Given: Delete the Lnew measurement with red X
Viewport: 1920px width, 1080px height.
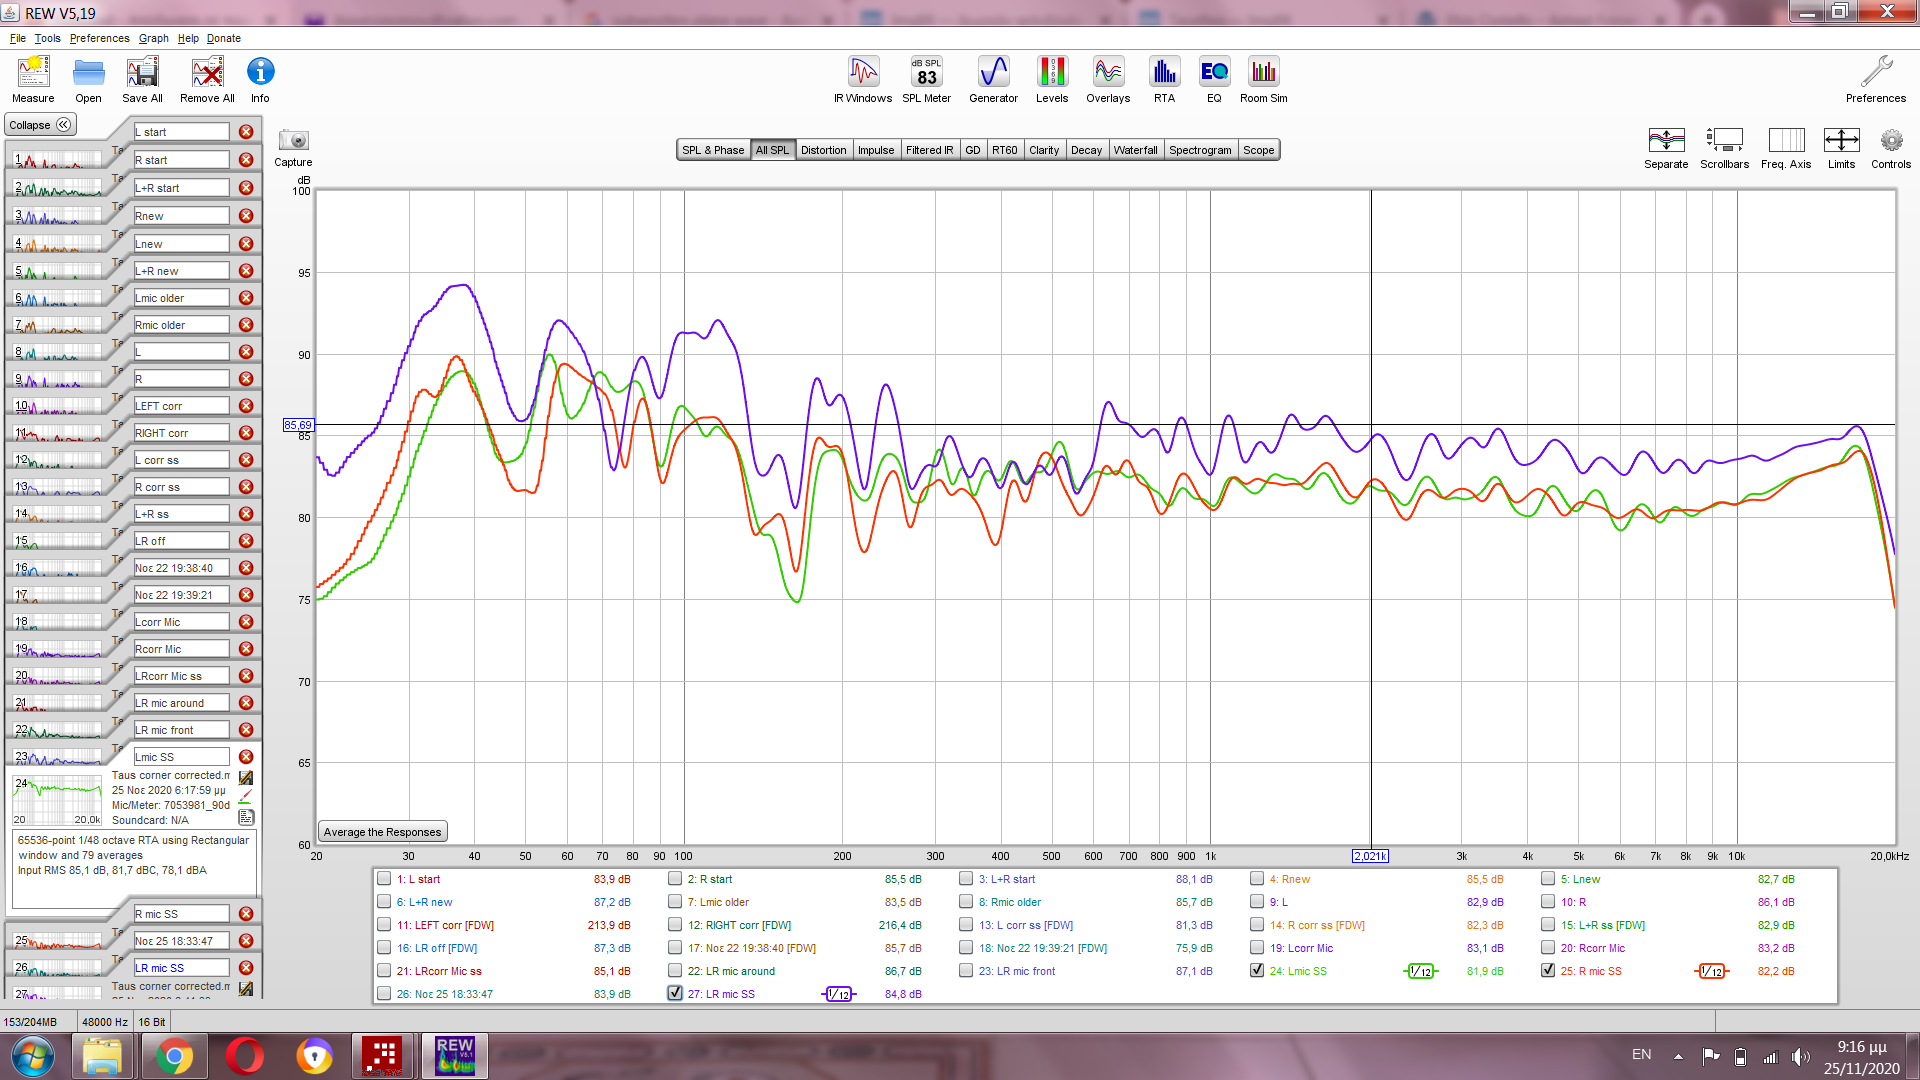Looking at the screenshot, I should (x=246, y=244).
